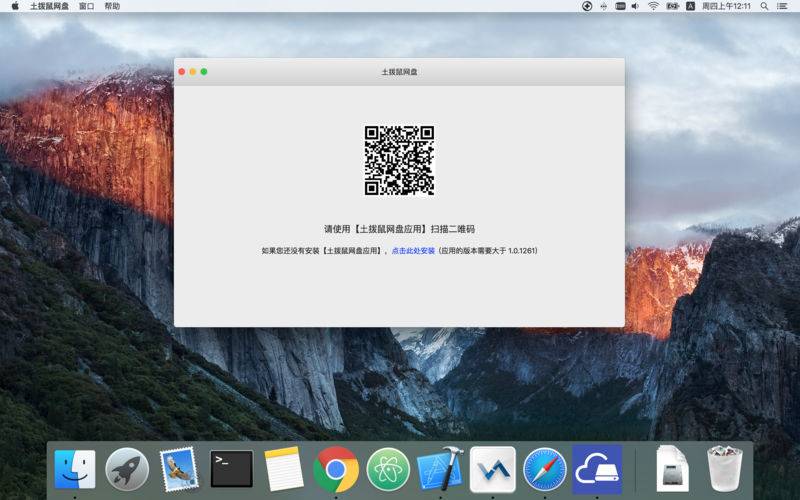Open Spotlight search magnifier icon
The width and height of the screenshot is (800, 500).
coord(764,6)
